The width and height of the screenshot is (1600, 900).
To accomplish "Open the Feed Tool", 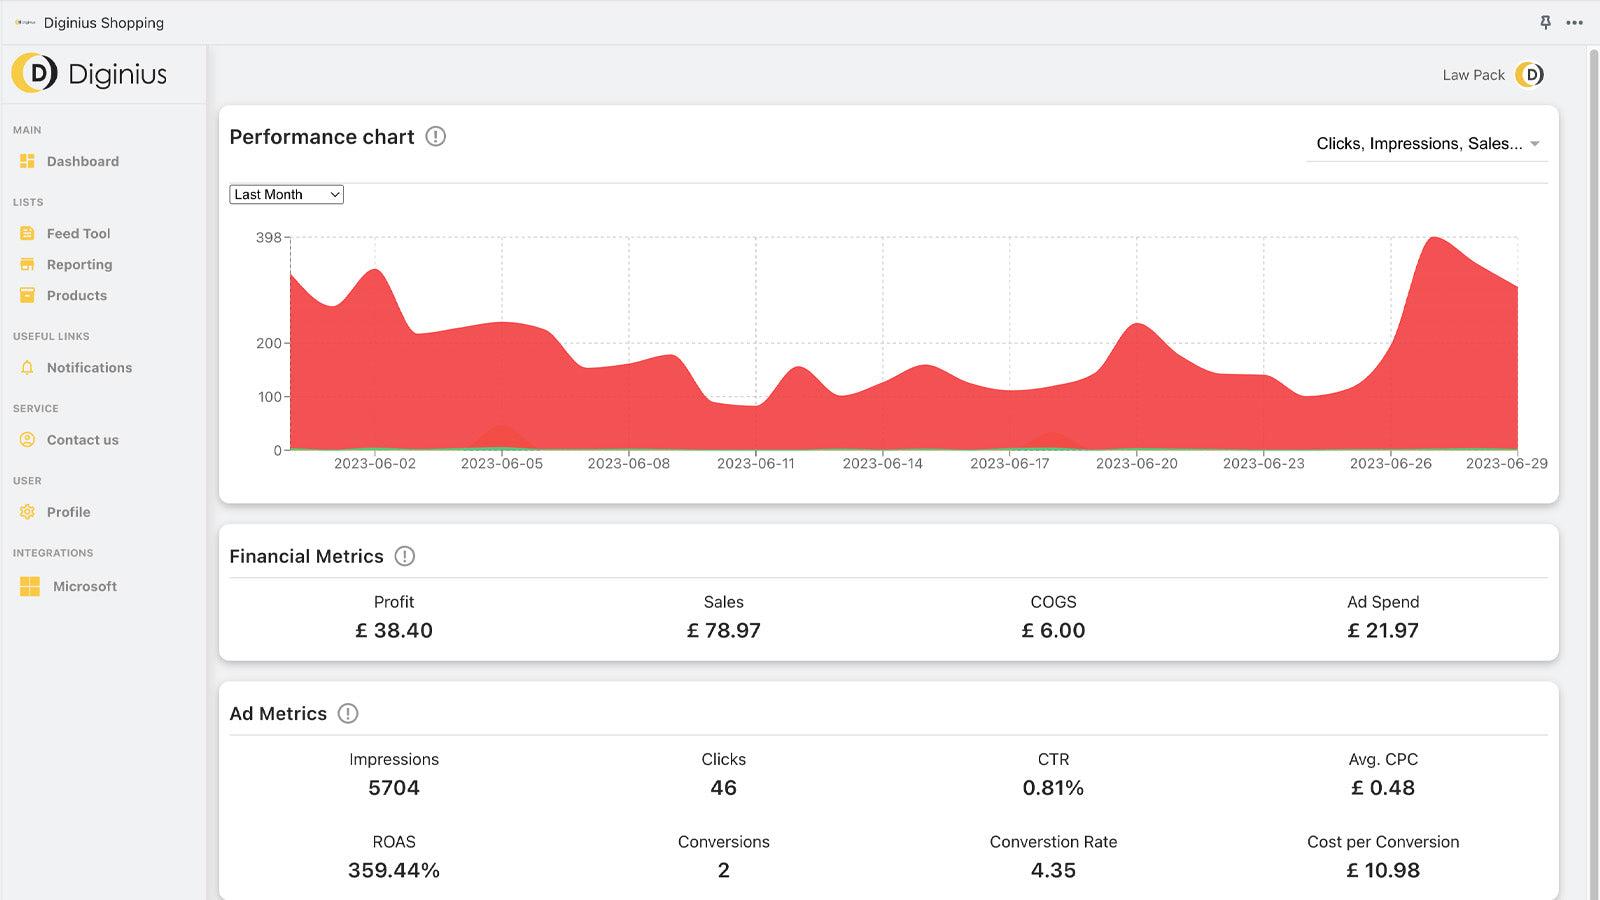I will coord(77,233).
